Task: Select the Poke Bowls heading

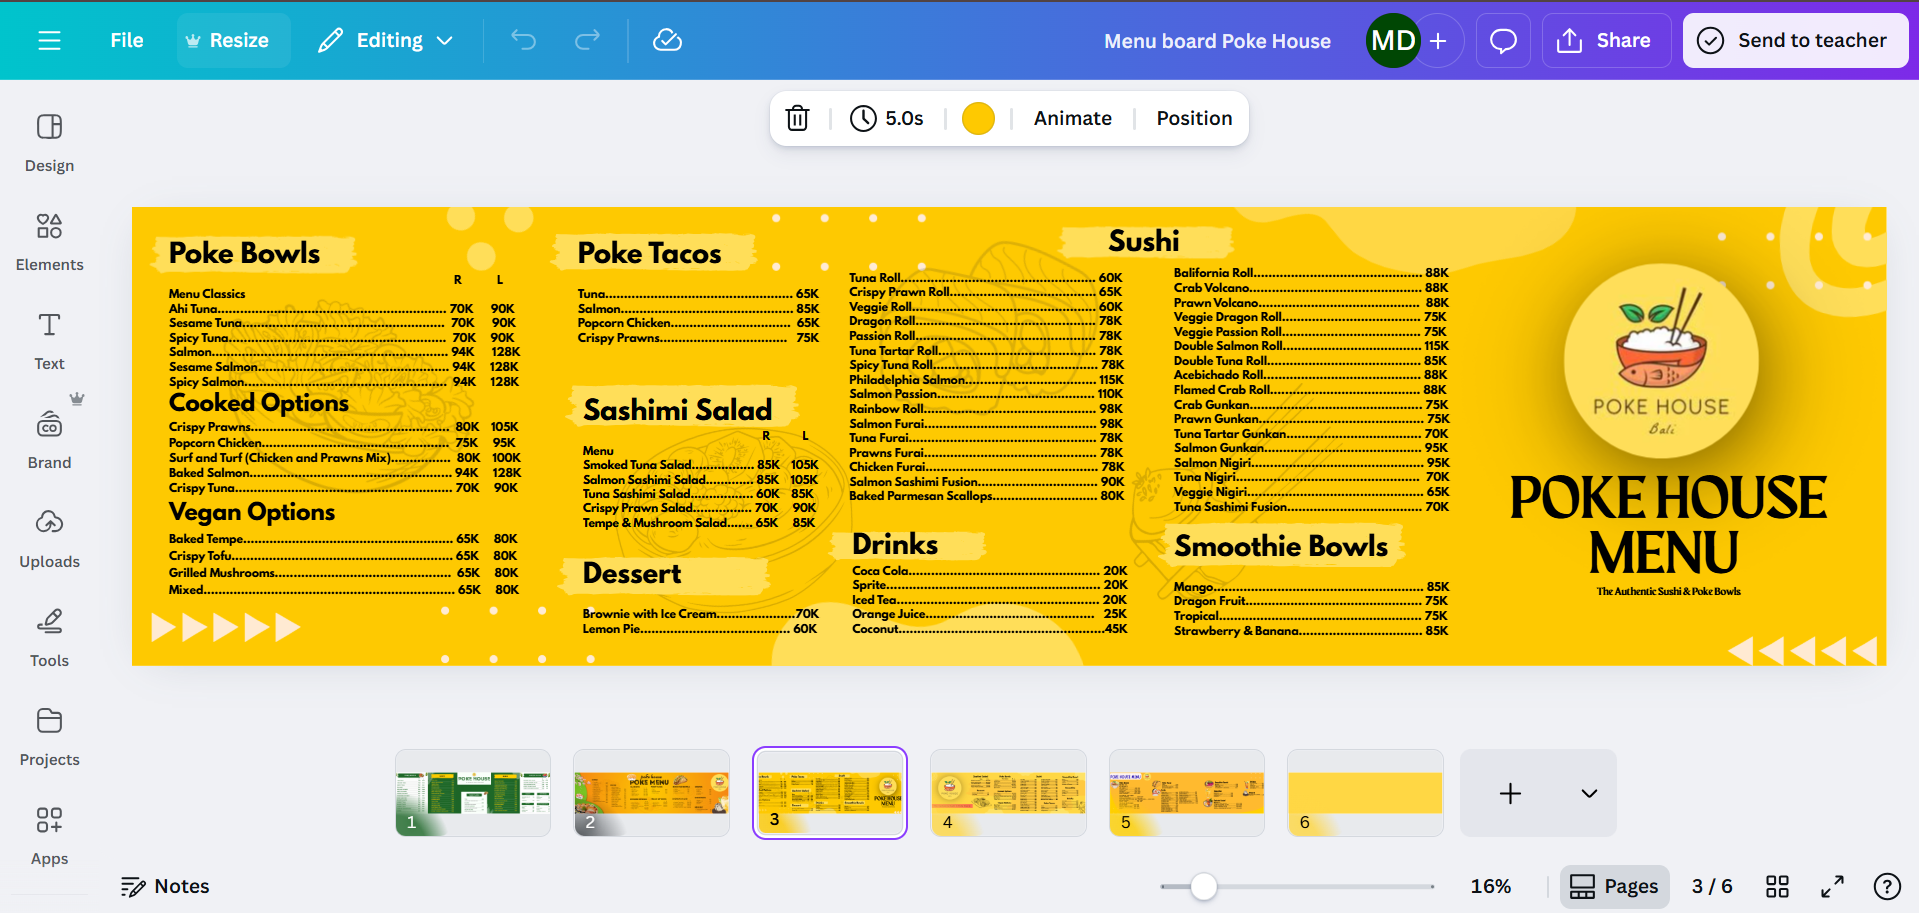Action: (x=245, y=253)
